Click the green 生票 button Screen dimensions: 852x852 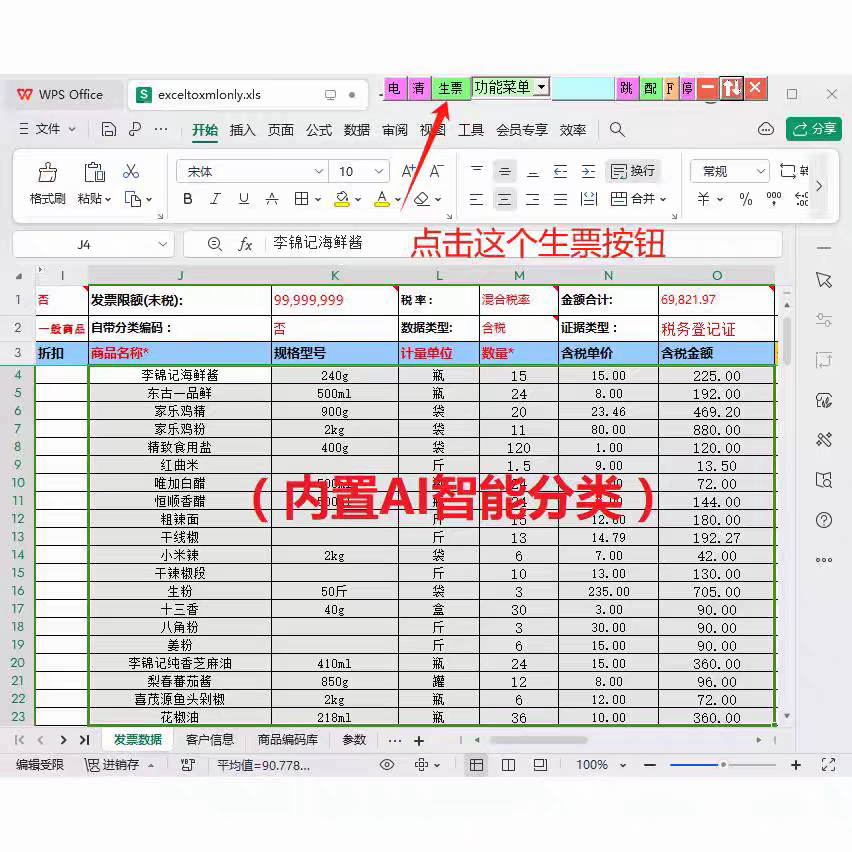click(x=450, y=87)
